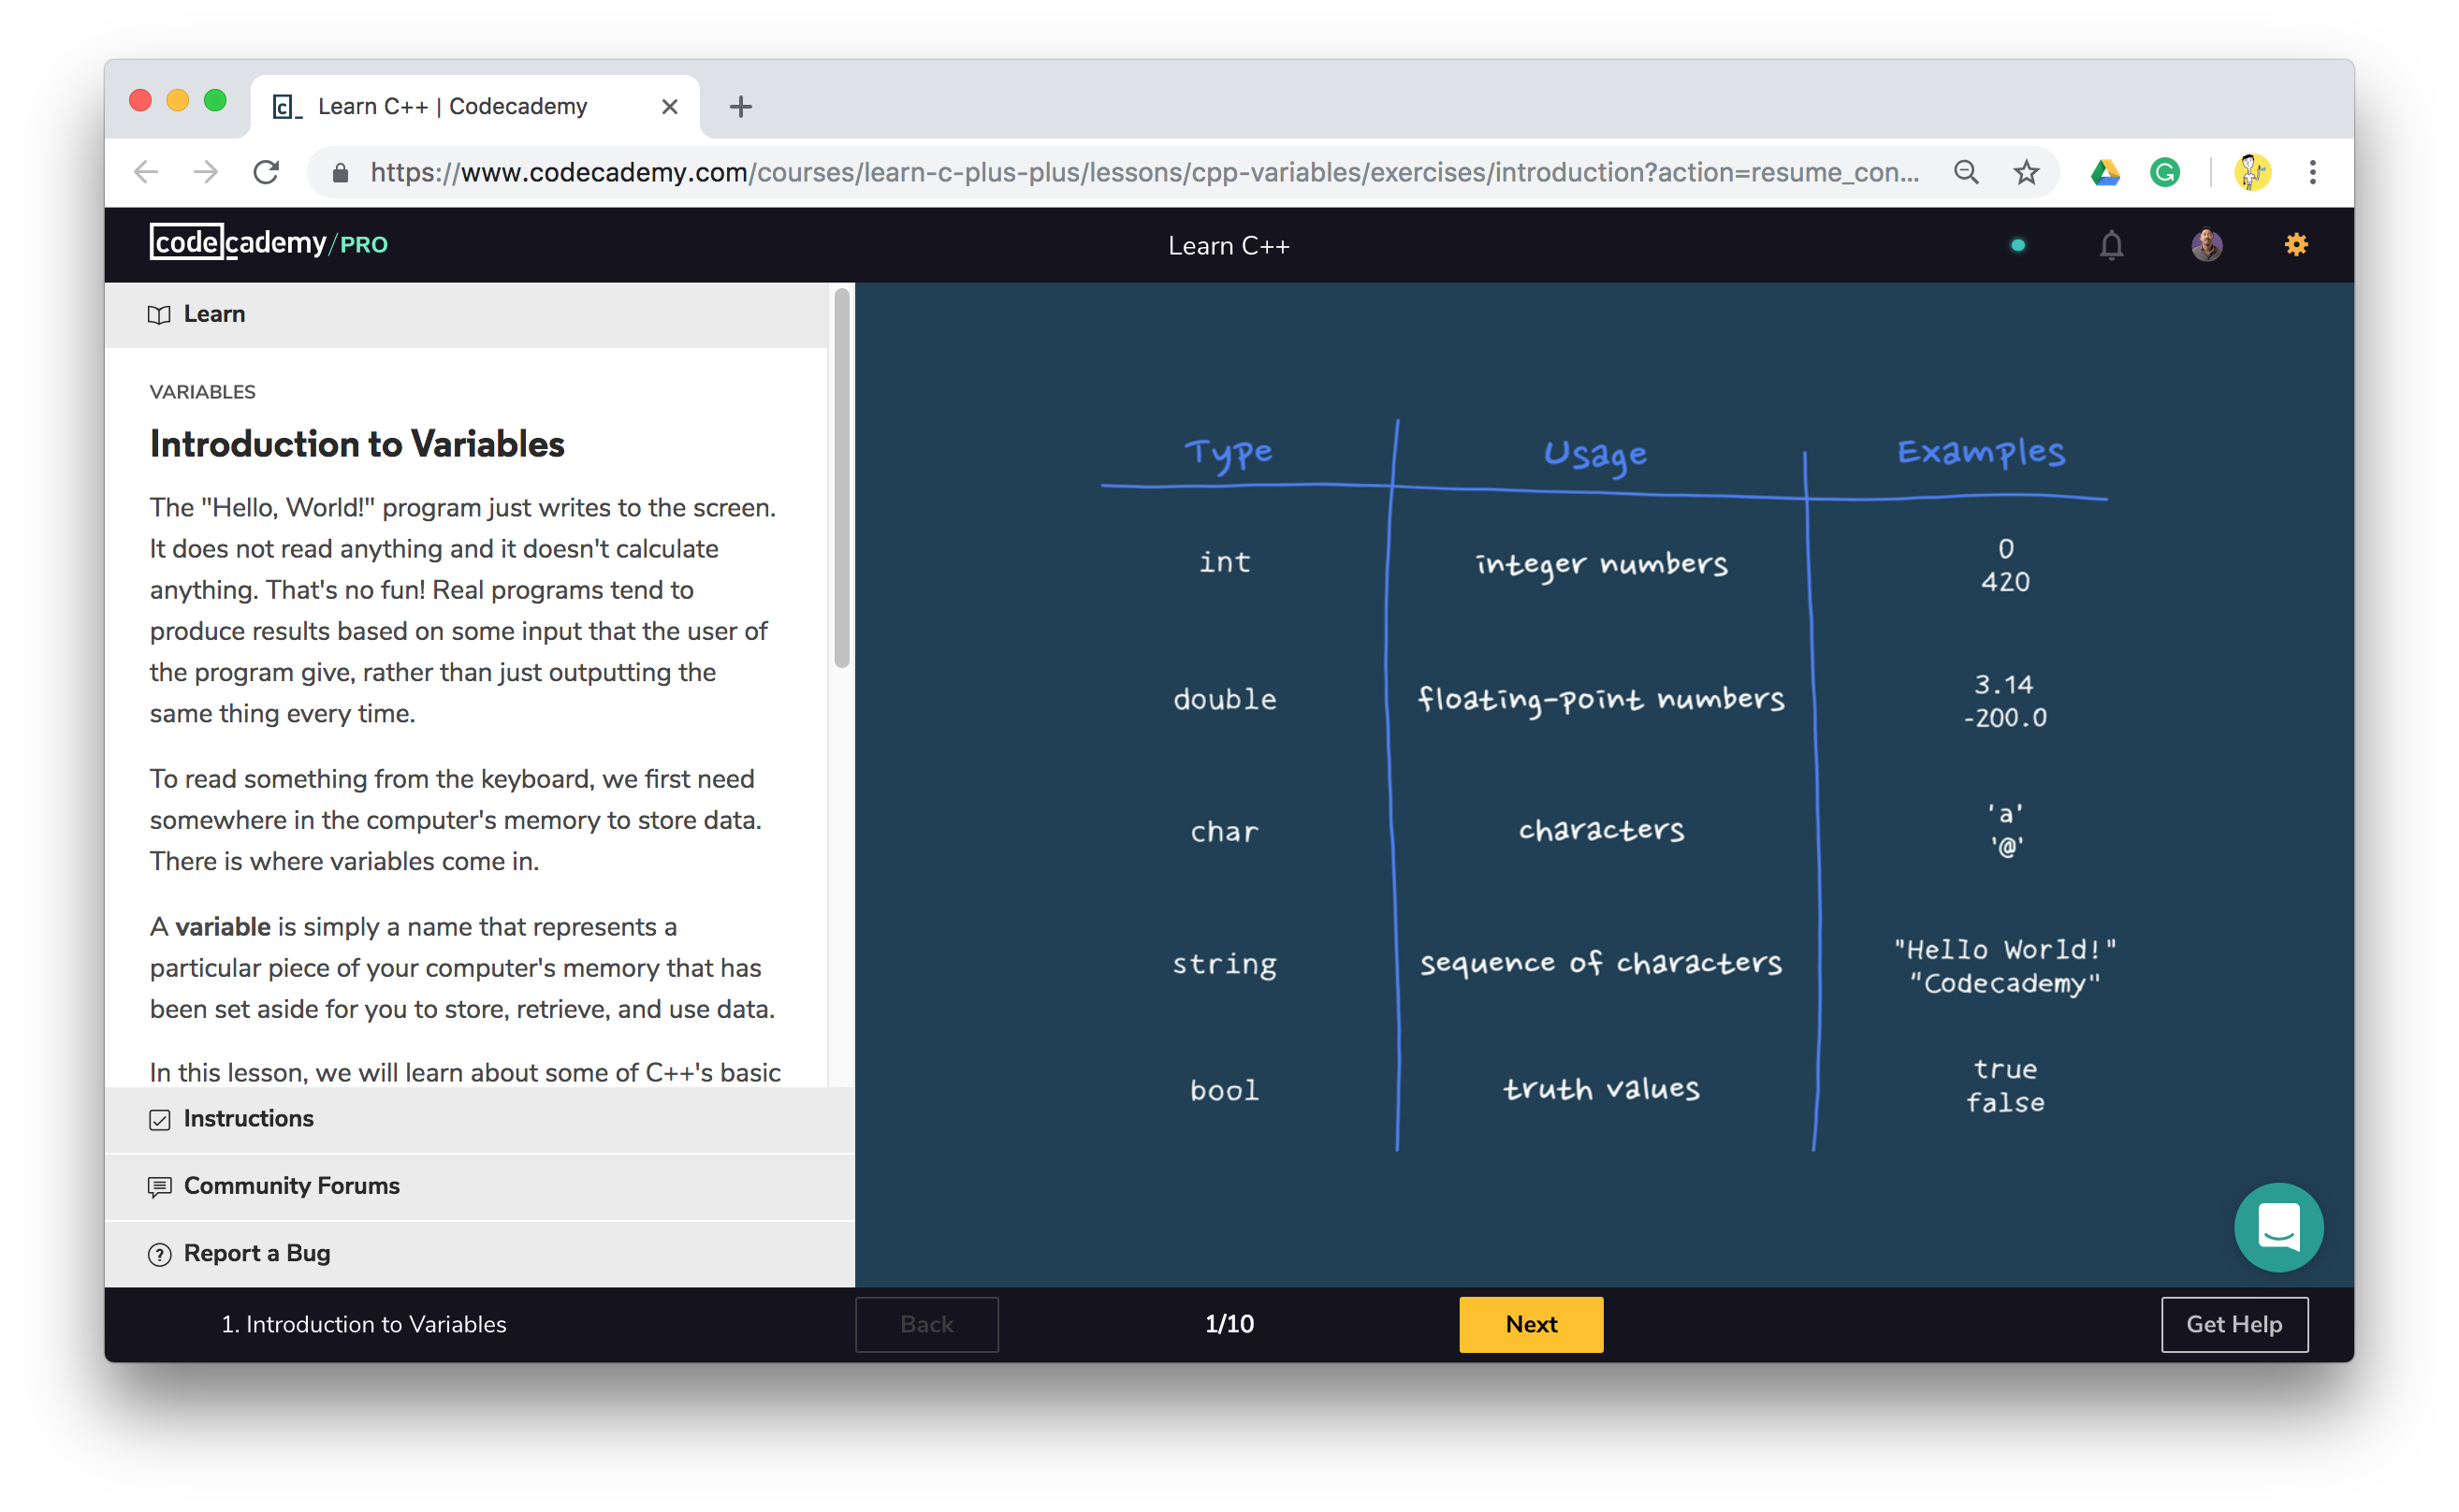Open Chrome's three-dot menu
This screenshot has height=1512, width=2459.
(x=2312, y=173)
